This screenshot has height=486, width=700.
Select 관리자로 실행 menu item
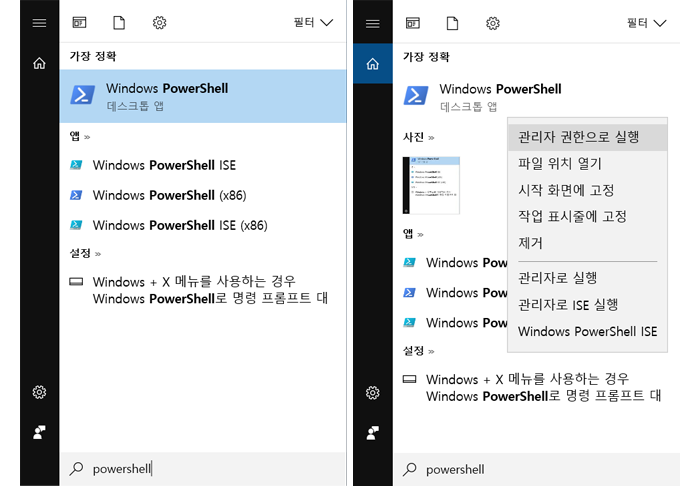pos(588,278)
